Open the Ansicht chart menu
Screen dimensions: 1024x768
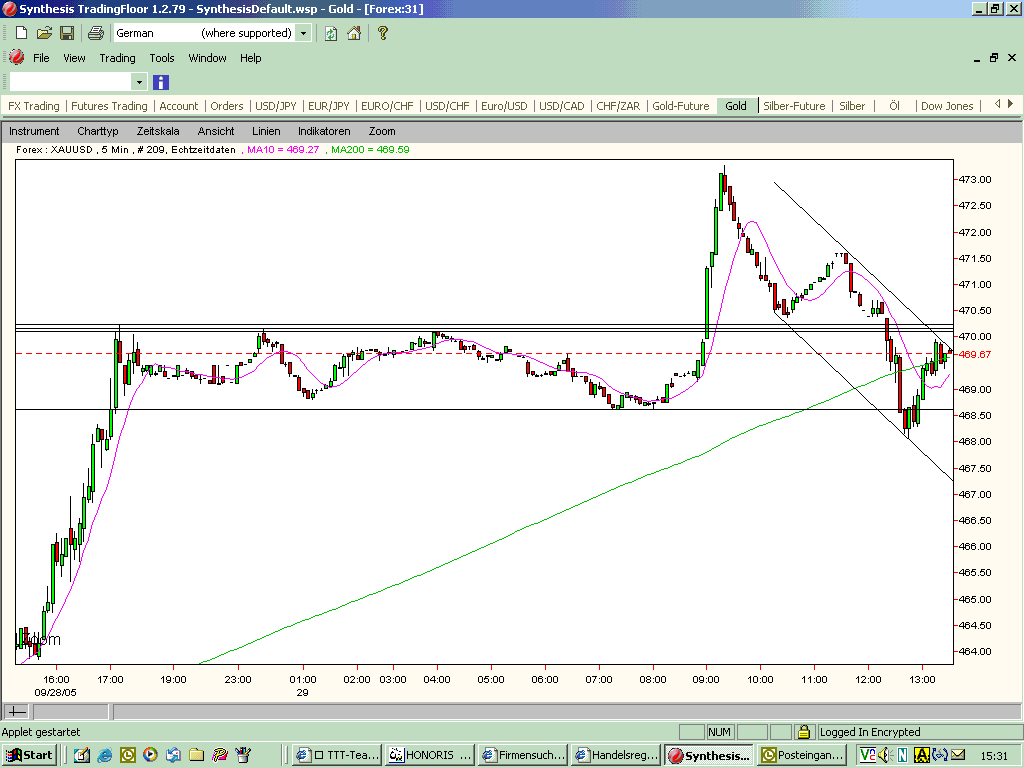(x=216, y=131)
